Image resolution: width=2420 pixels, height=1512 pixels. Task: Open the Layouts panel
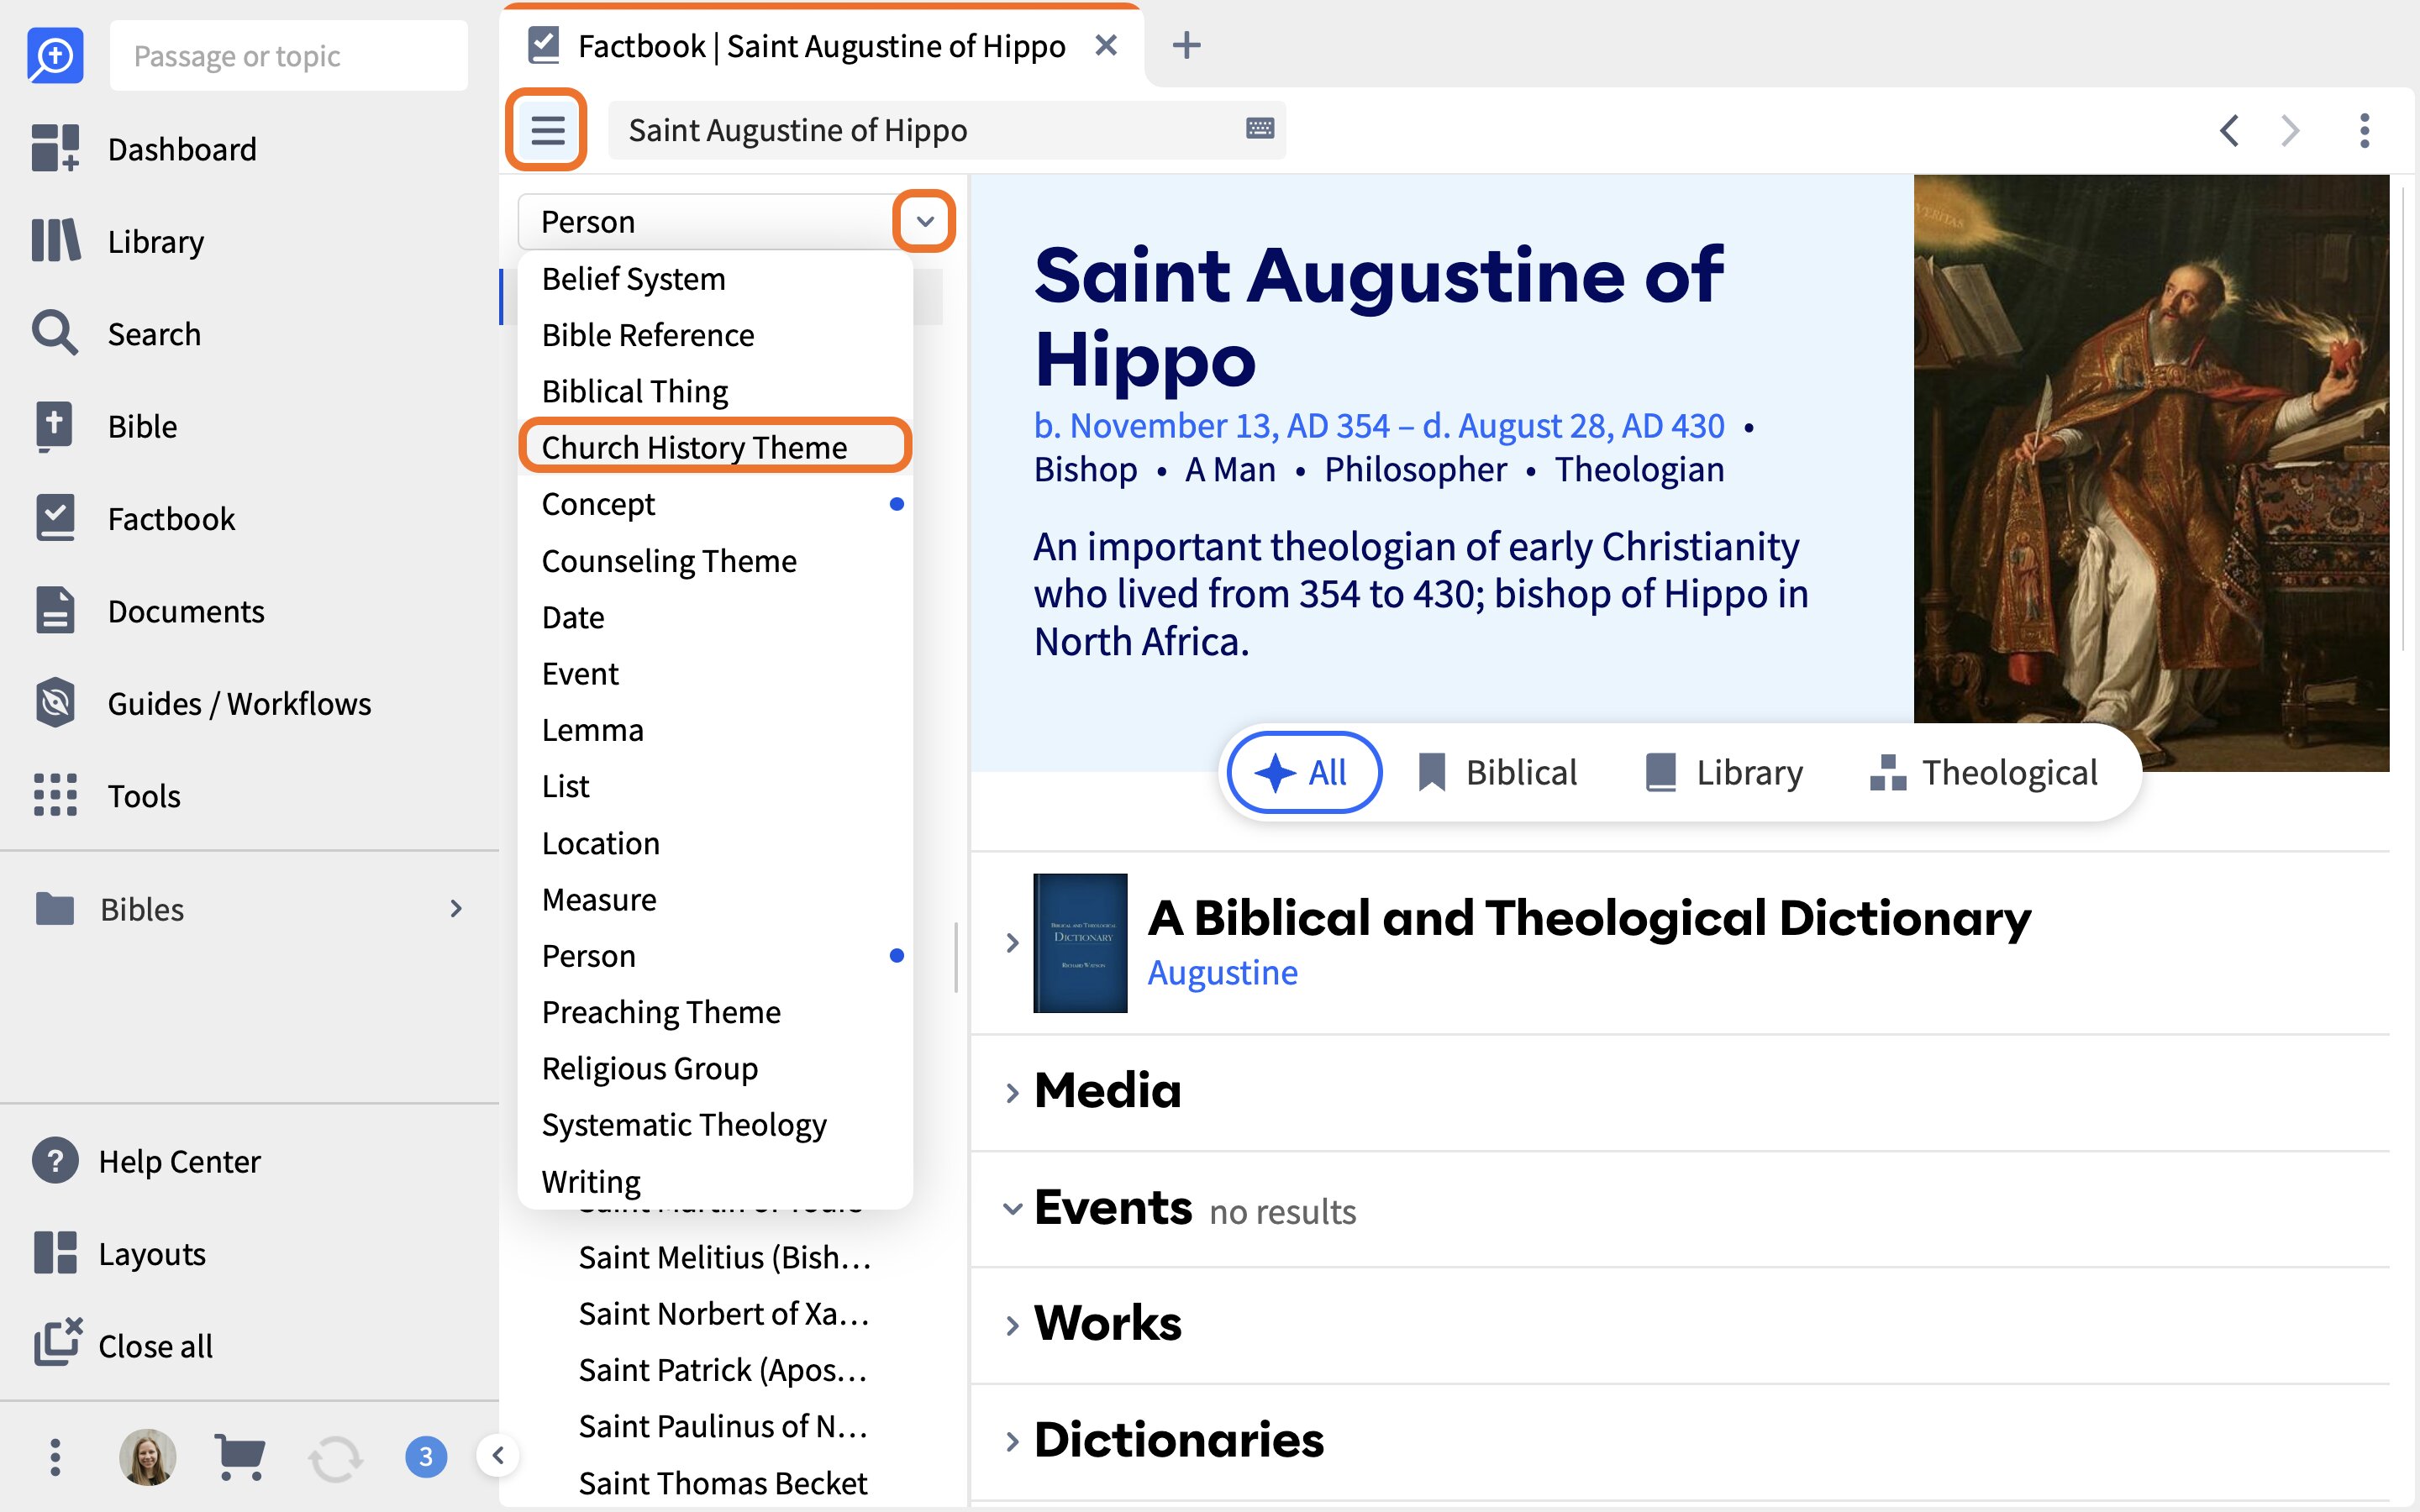tap(119, 1253)
